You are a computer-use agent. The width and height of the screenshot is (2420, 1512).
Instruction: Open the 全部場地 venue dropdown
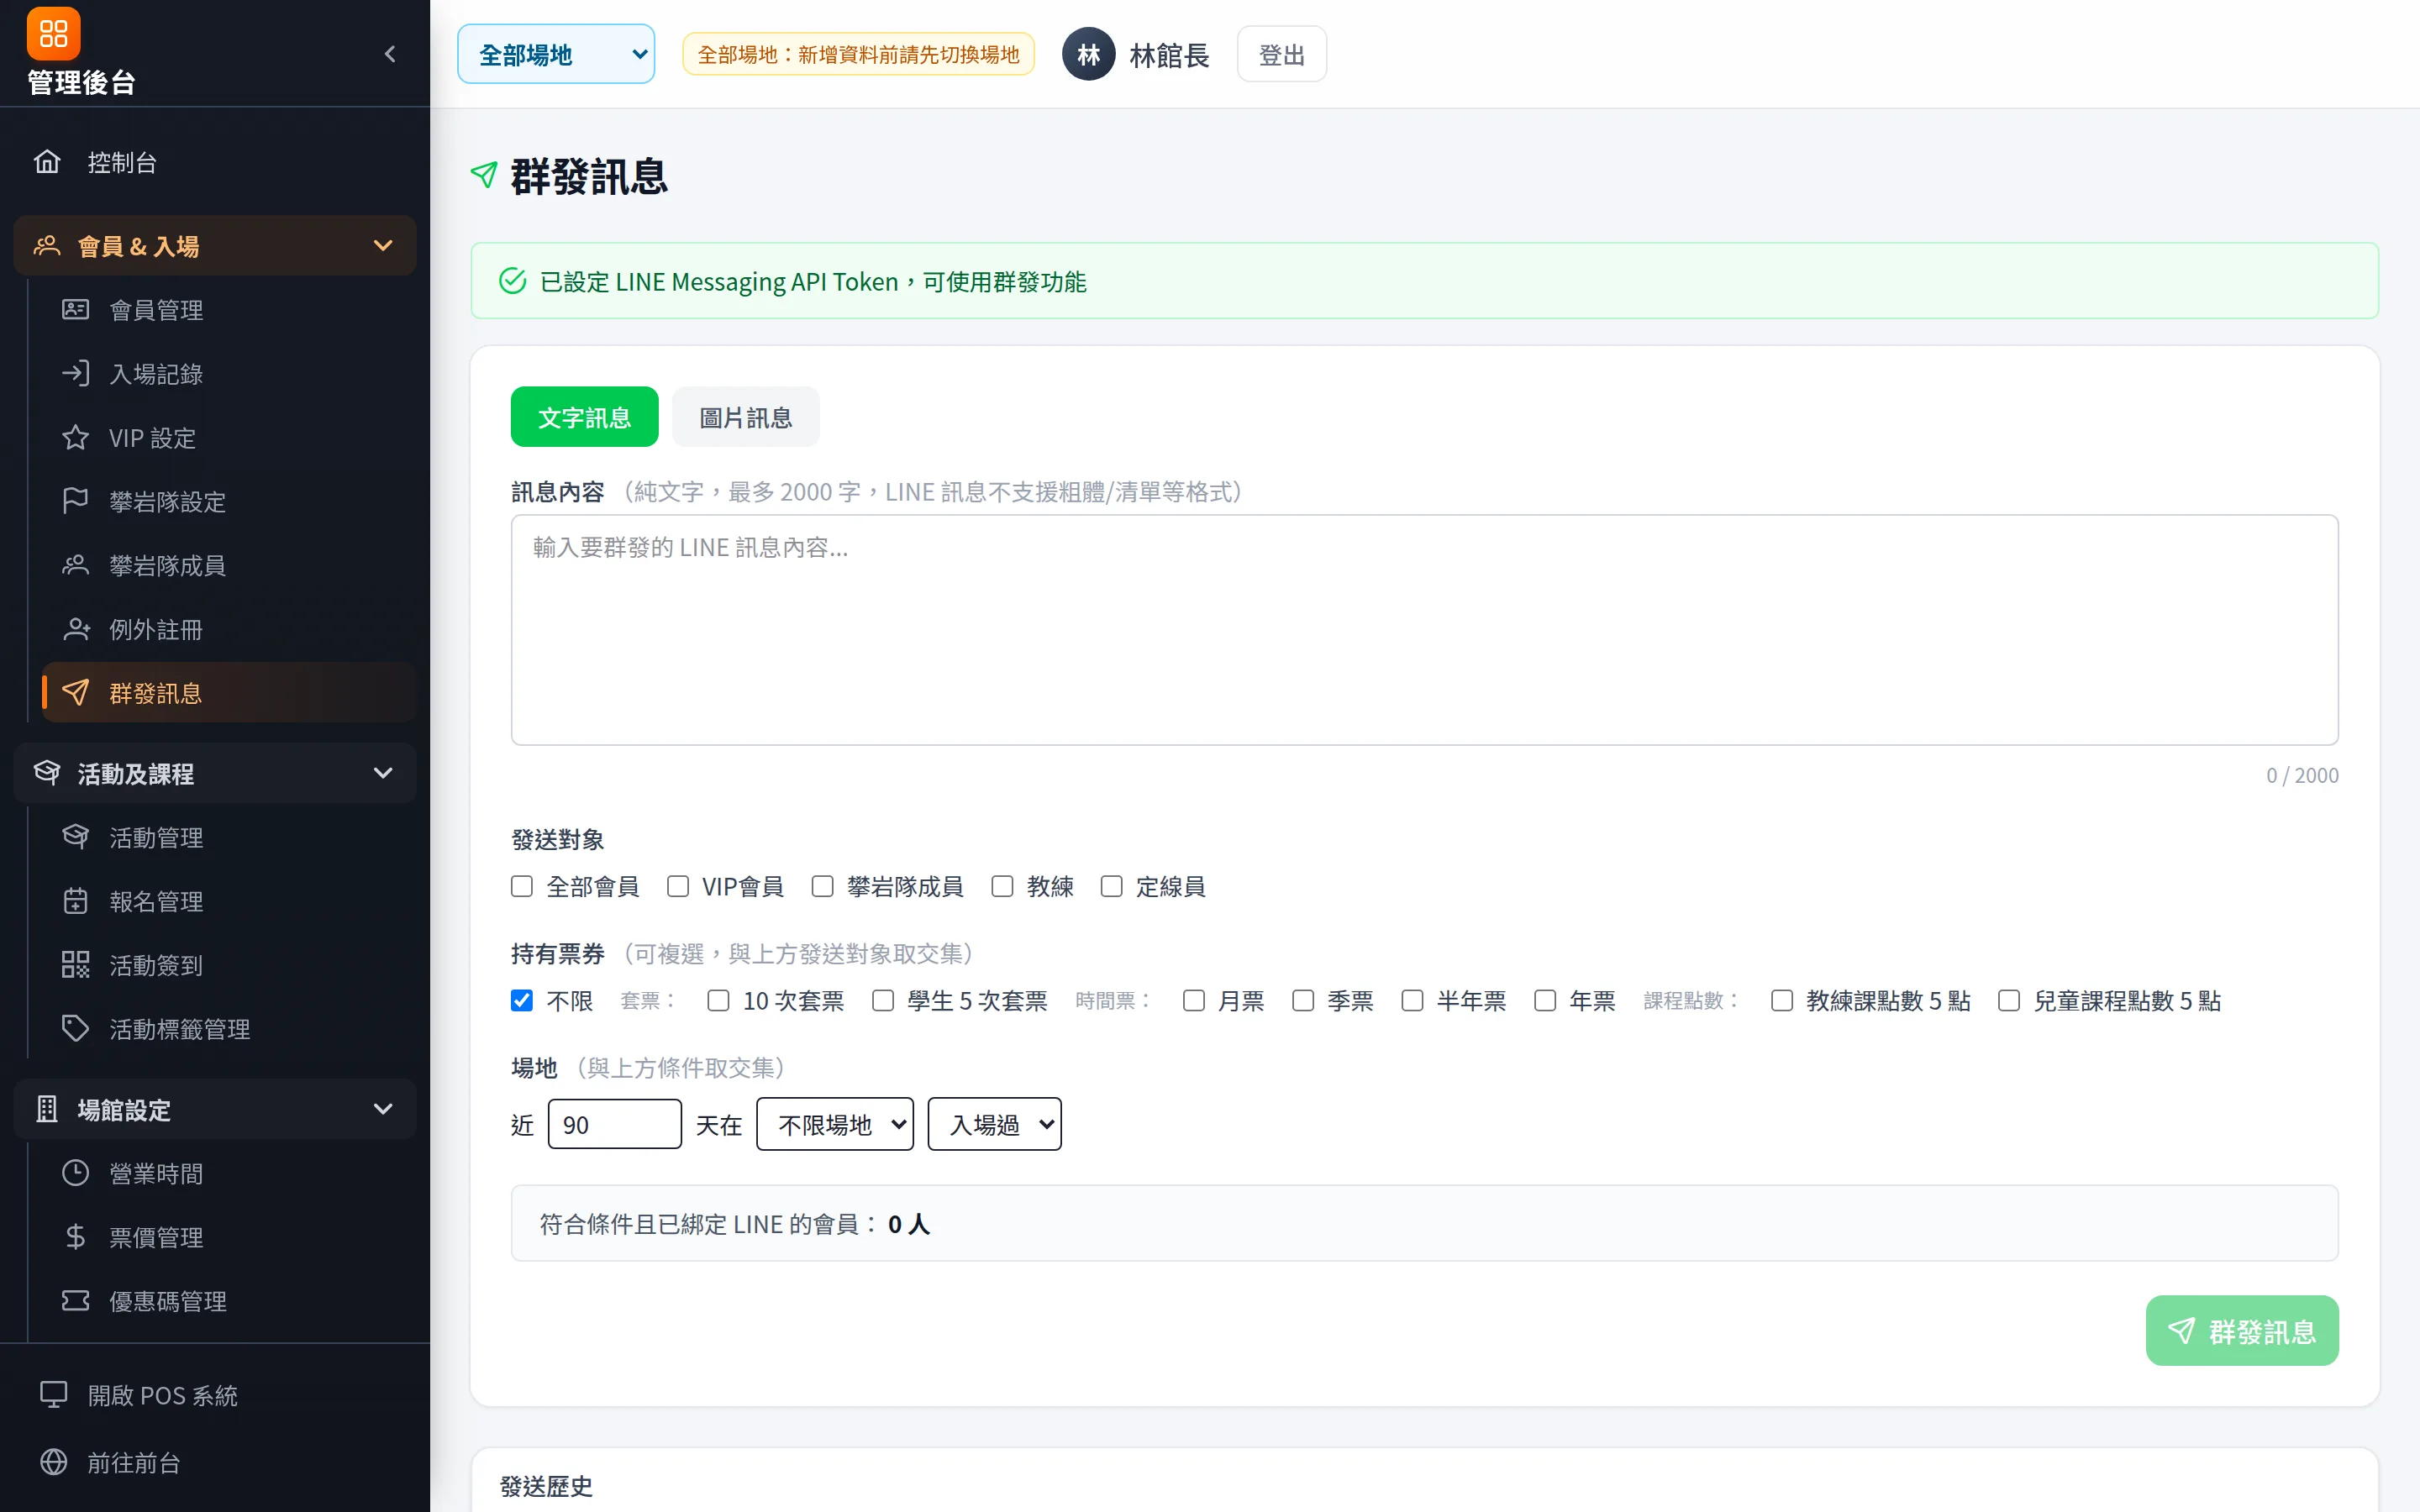click(556, 54)
